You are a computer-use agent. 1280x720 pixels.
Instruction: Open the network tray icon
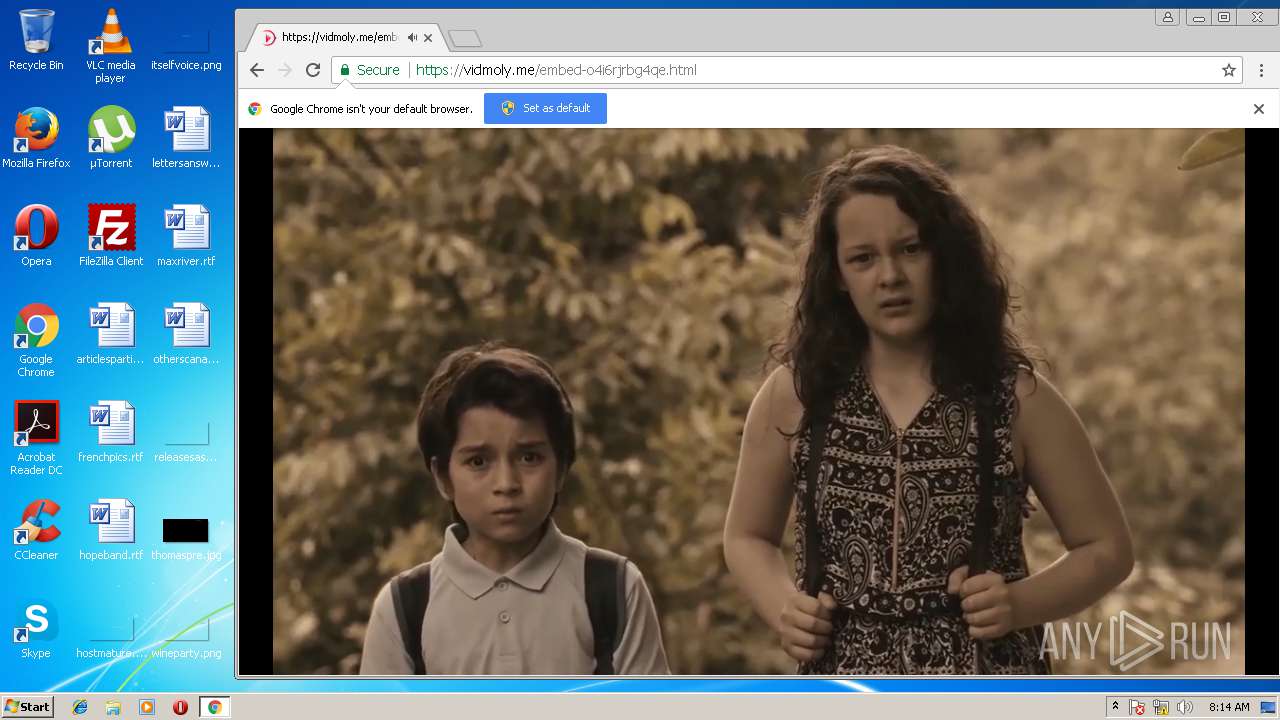pyautogui.click(x=1161, y=707)
